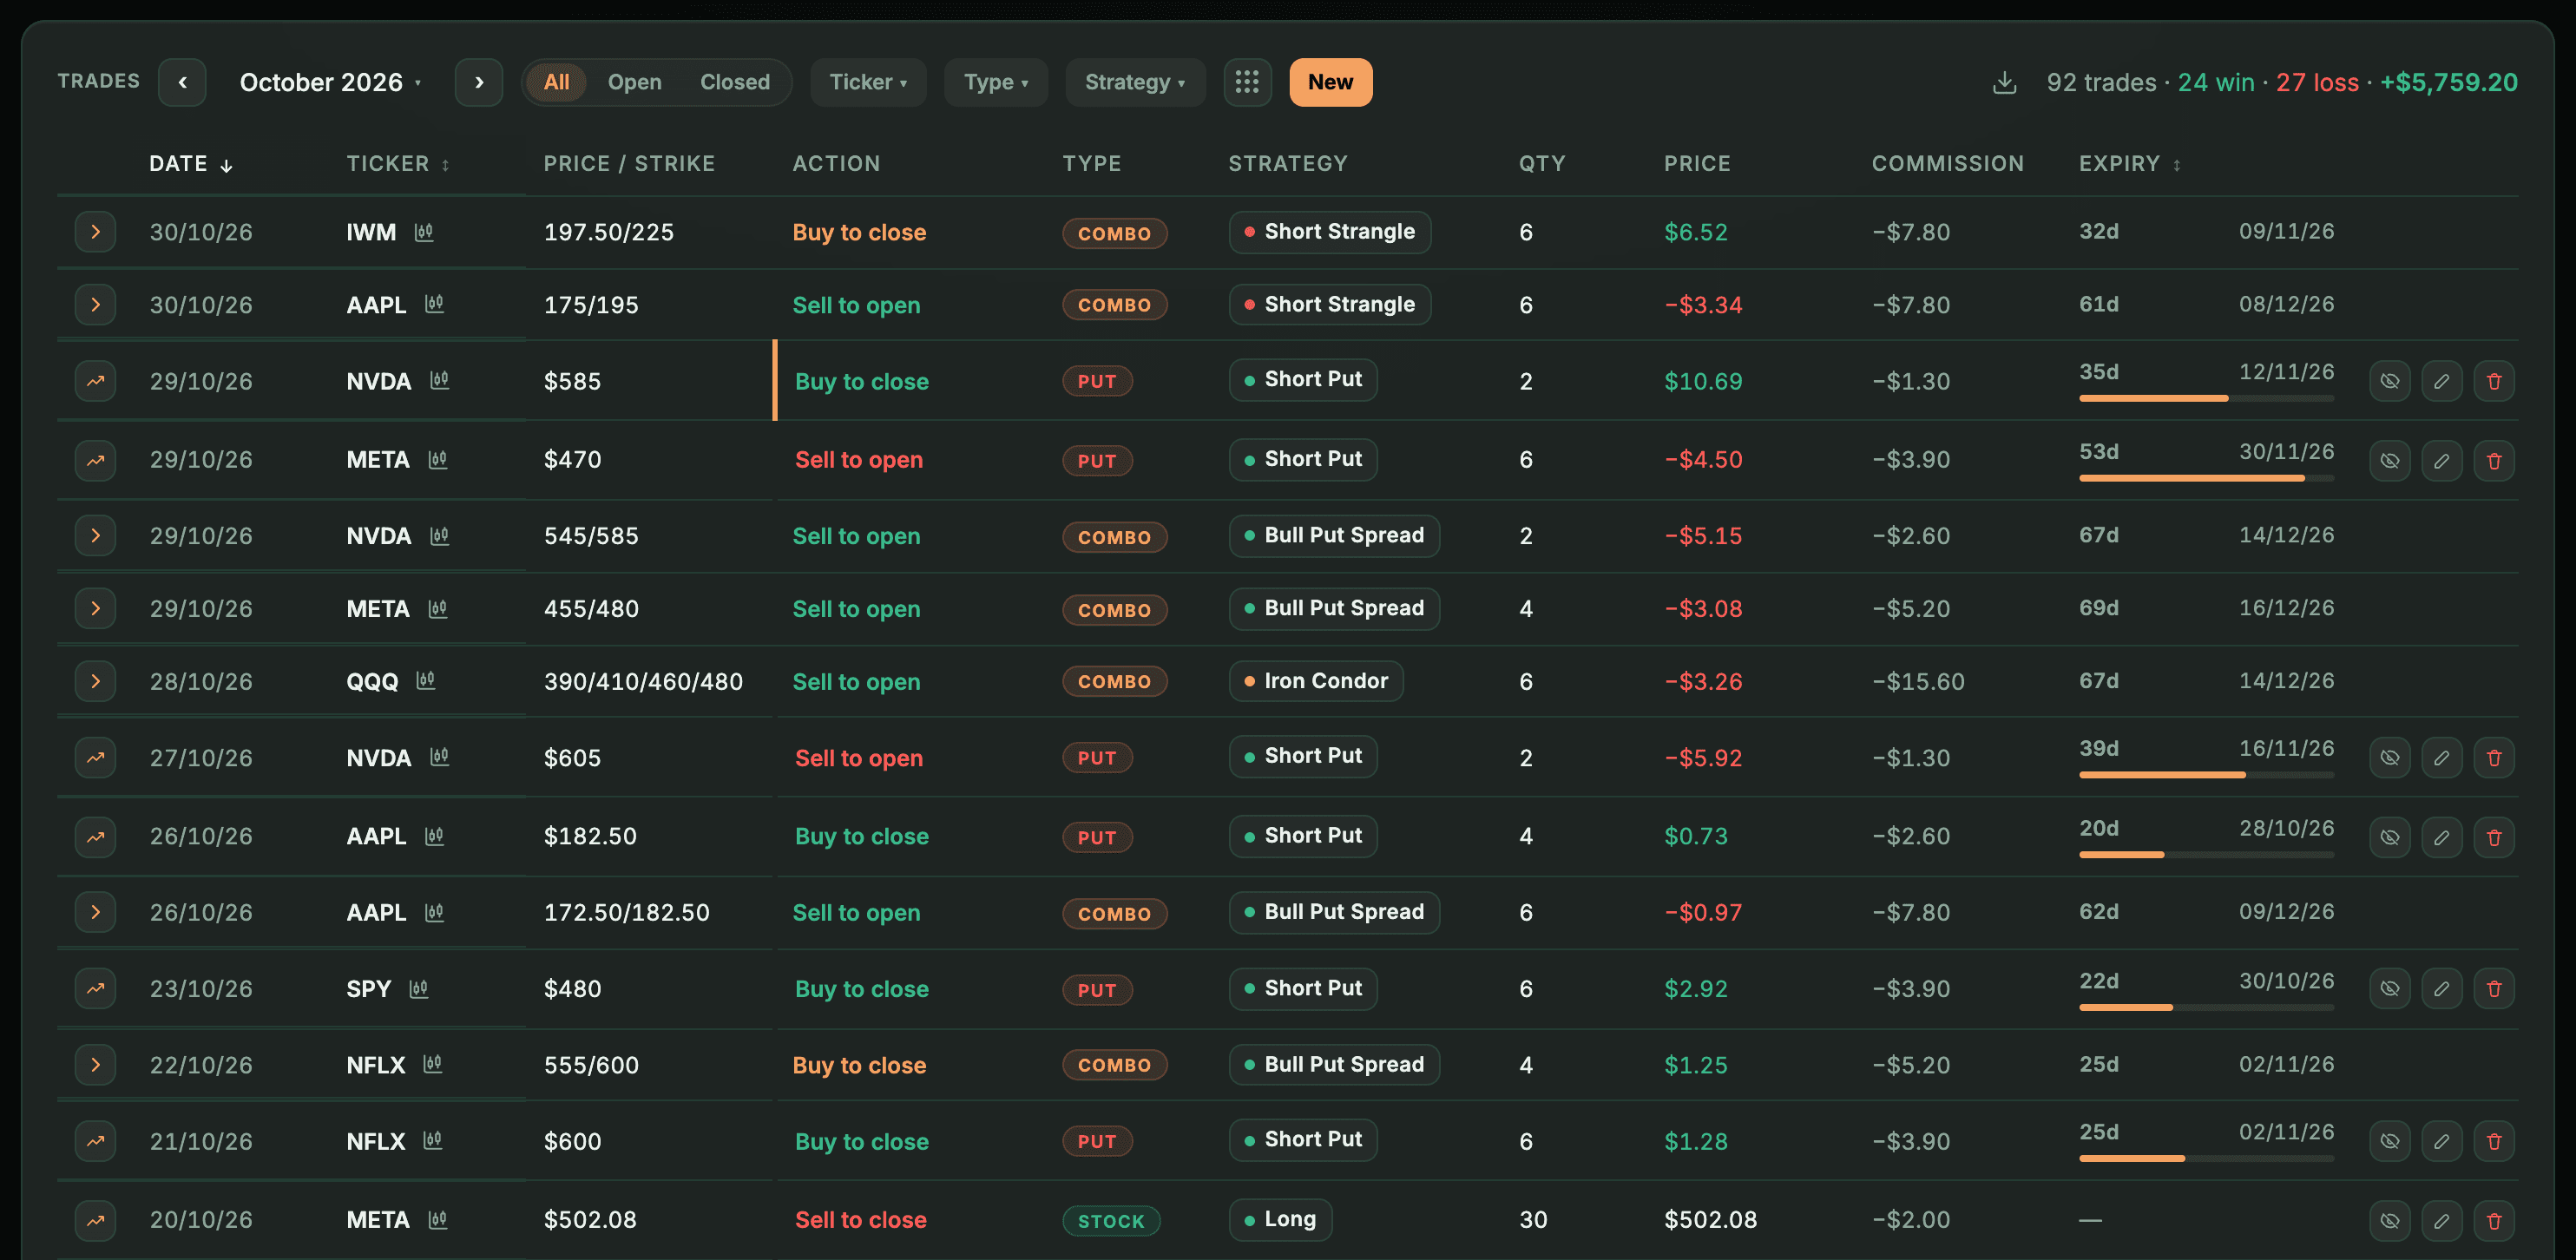Sort by the Ticker column header

coord(398,164)
